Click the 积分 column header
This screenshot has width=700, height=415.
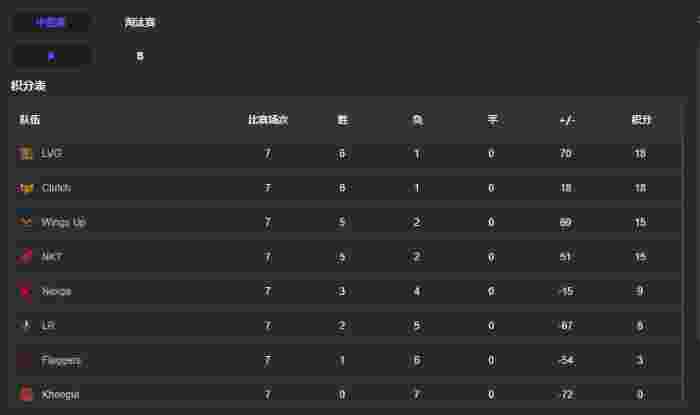coord(641,120)
